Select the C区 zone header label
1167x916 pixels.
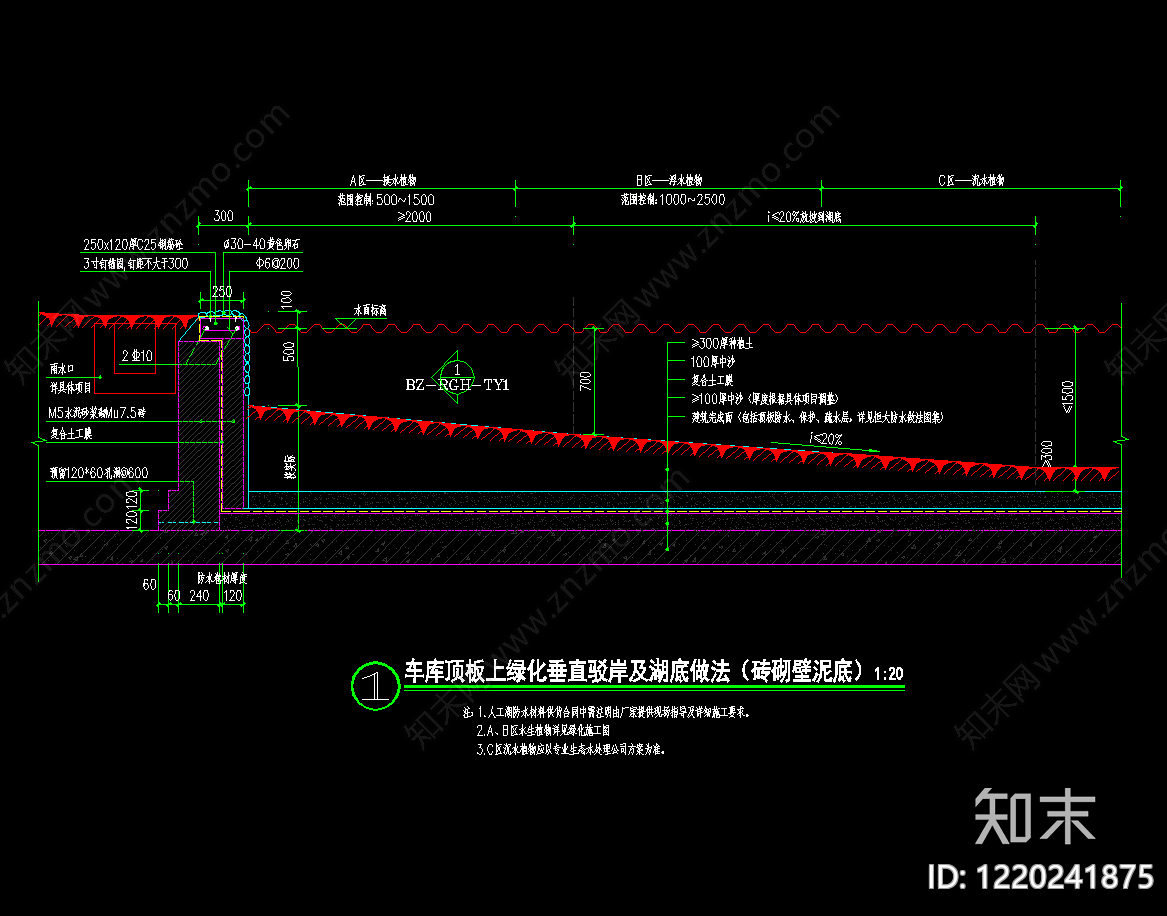[x=971, y=181]
